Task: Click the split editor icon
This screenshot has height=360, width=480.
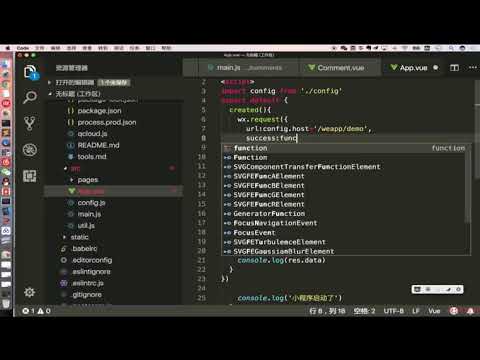Action: pos(454,68)
